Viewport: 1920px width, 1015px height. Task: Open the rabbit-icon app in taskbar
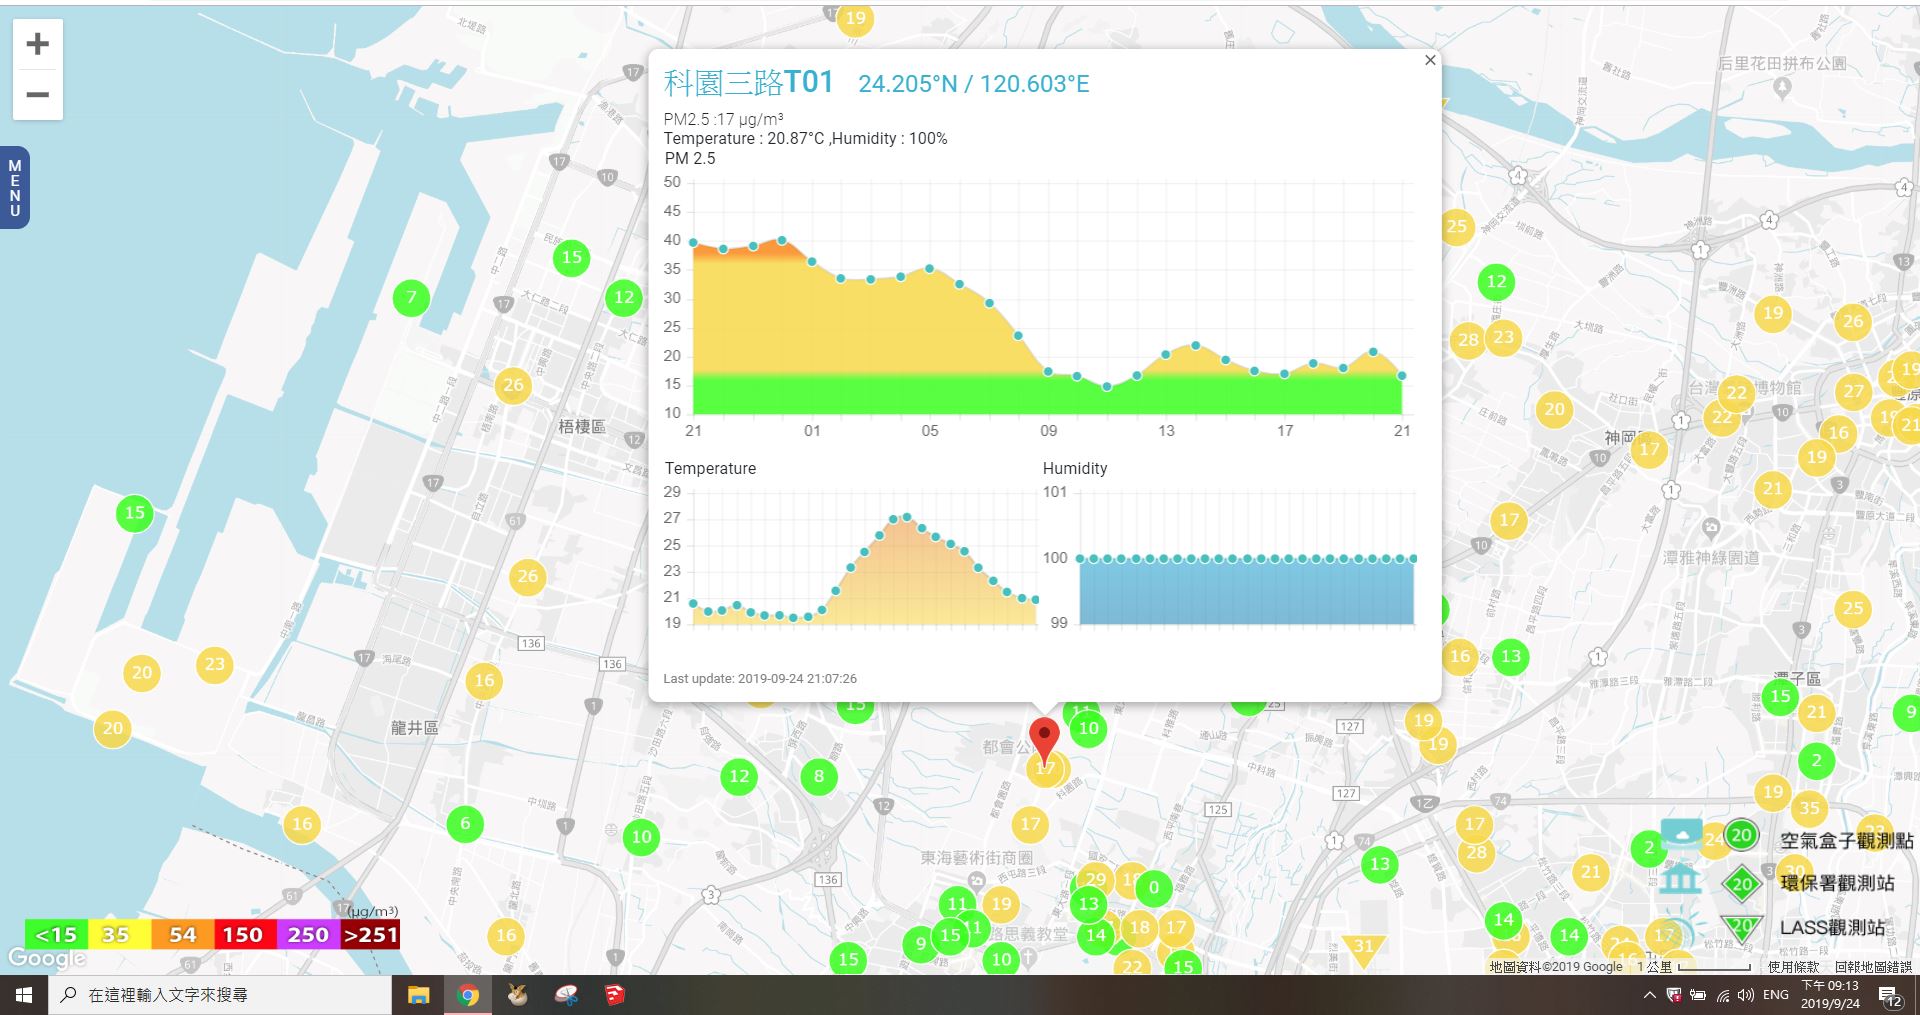[x=517, y=995]
